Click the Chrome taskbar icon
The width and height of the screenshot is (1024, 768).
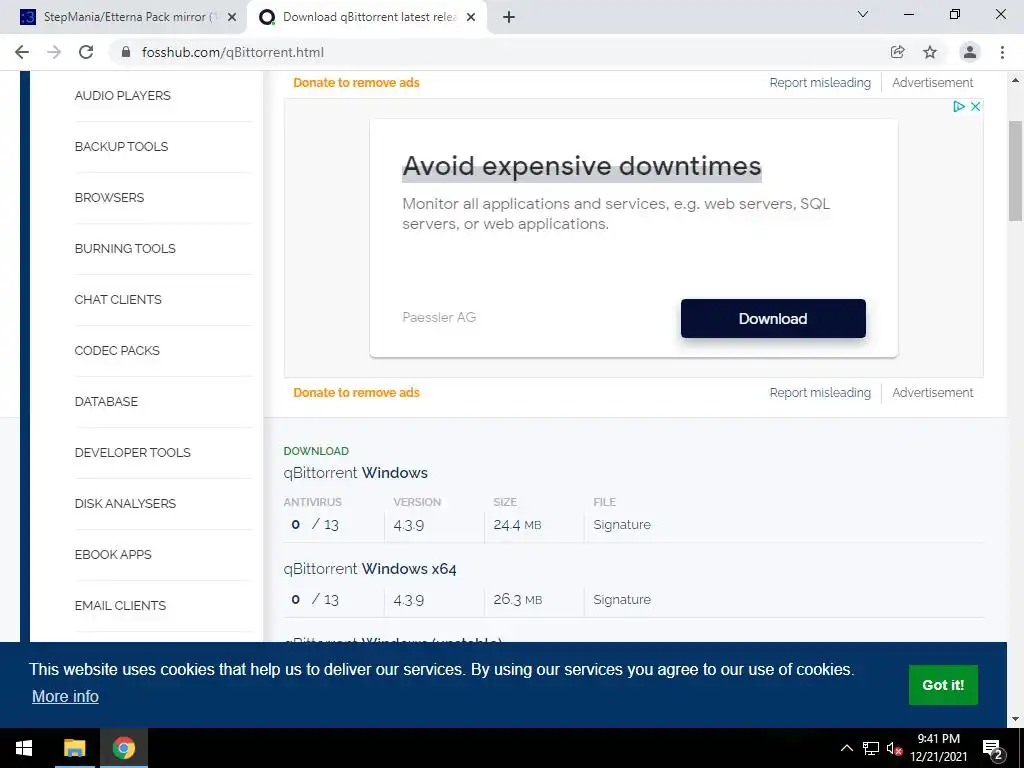pyautogui.click(x=123, y=748)
